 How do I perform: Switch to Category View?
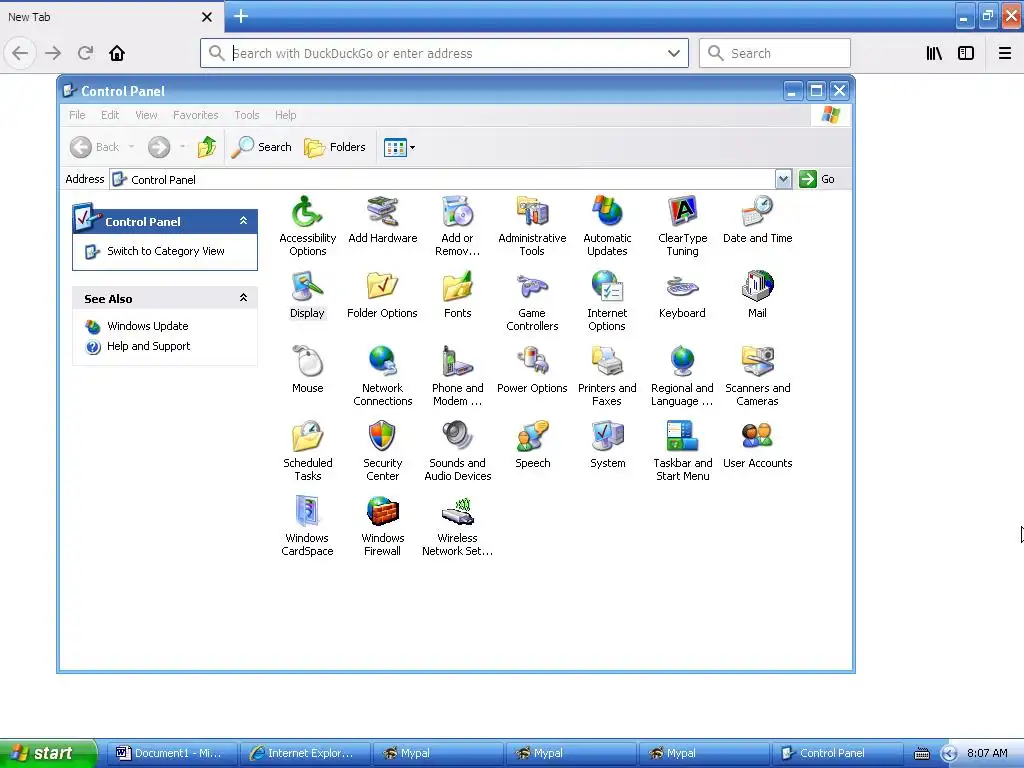point(166,251)
